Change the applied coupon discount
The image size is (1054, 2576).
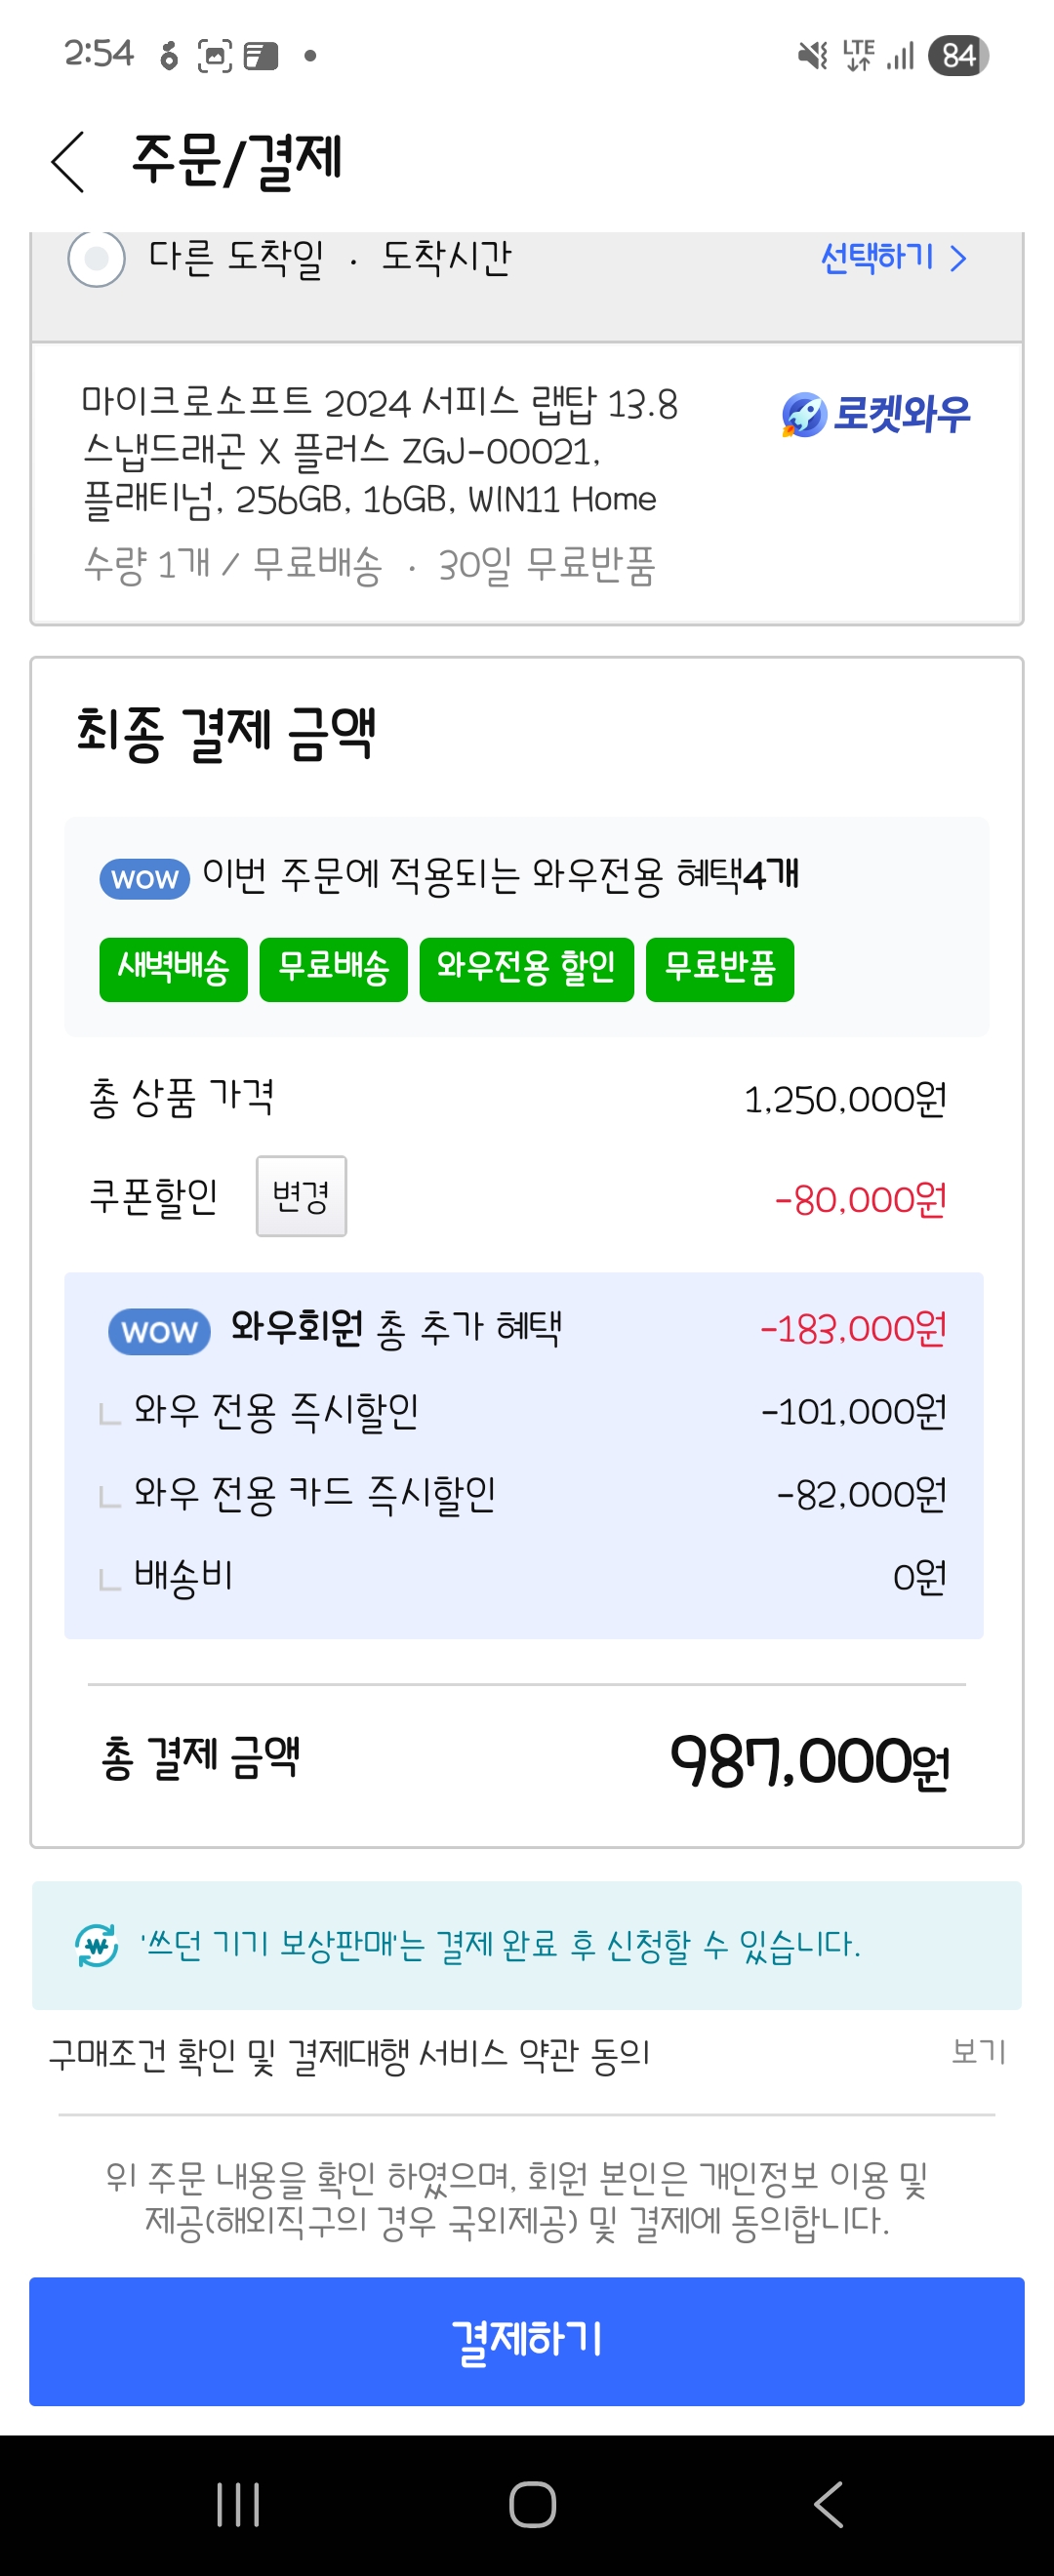(x=301, y=1196)
